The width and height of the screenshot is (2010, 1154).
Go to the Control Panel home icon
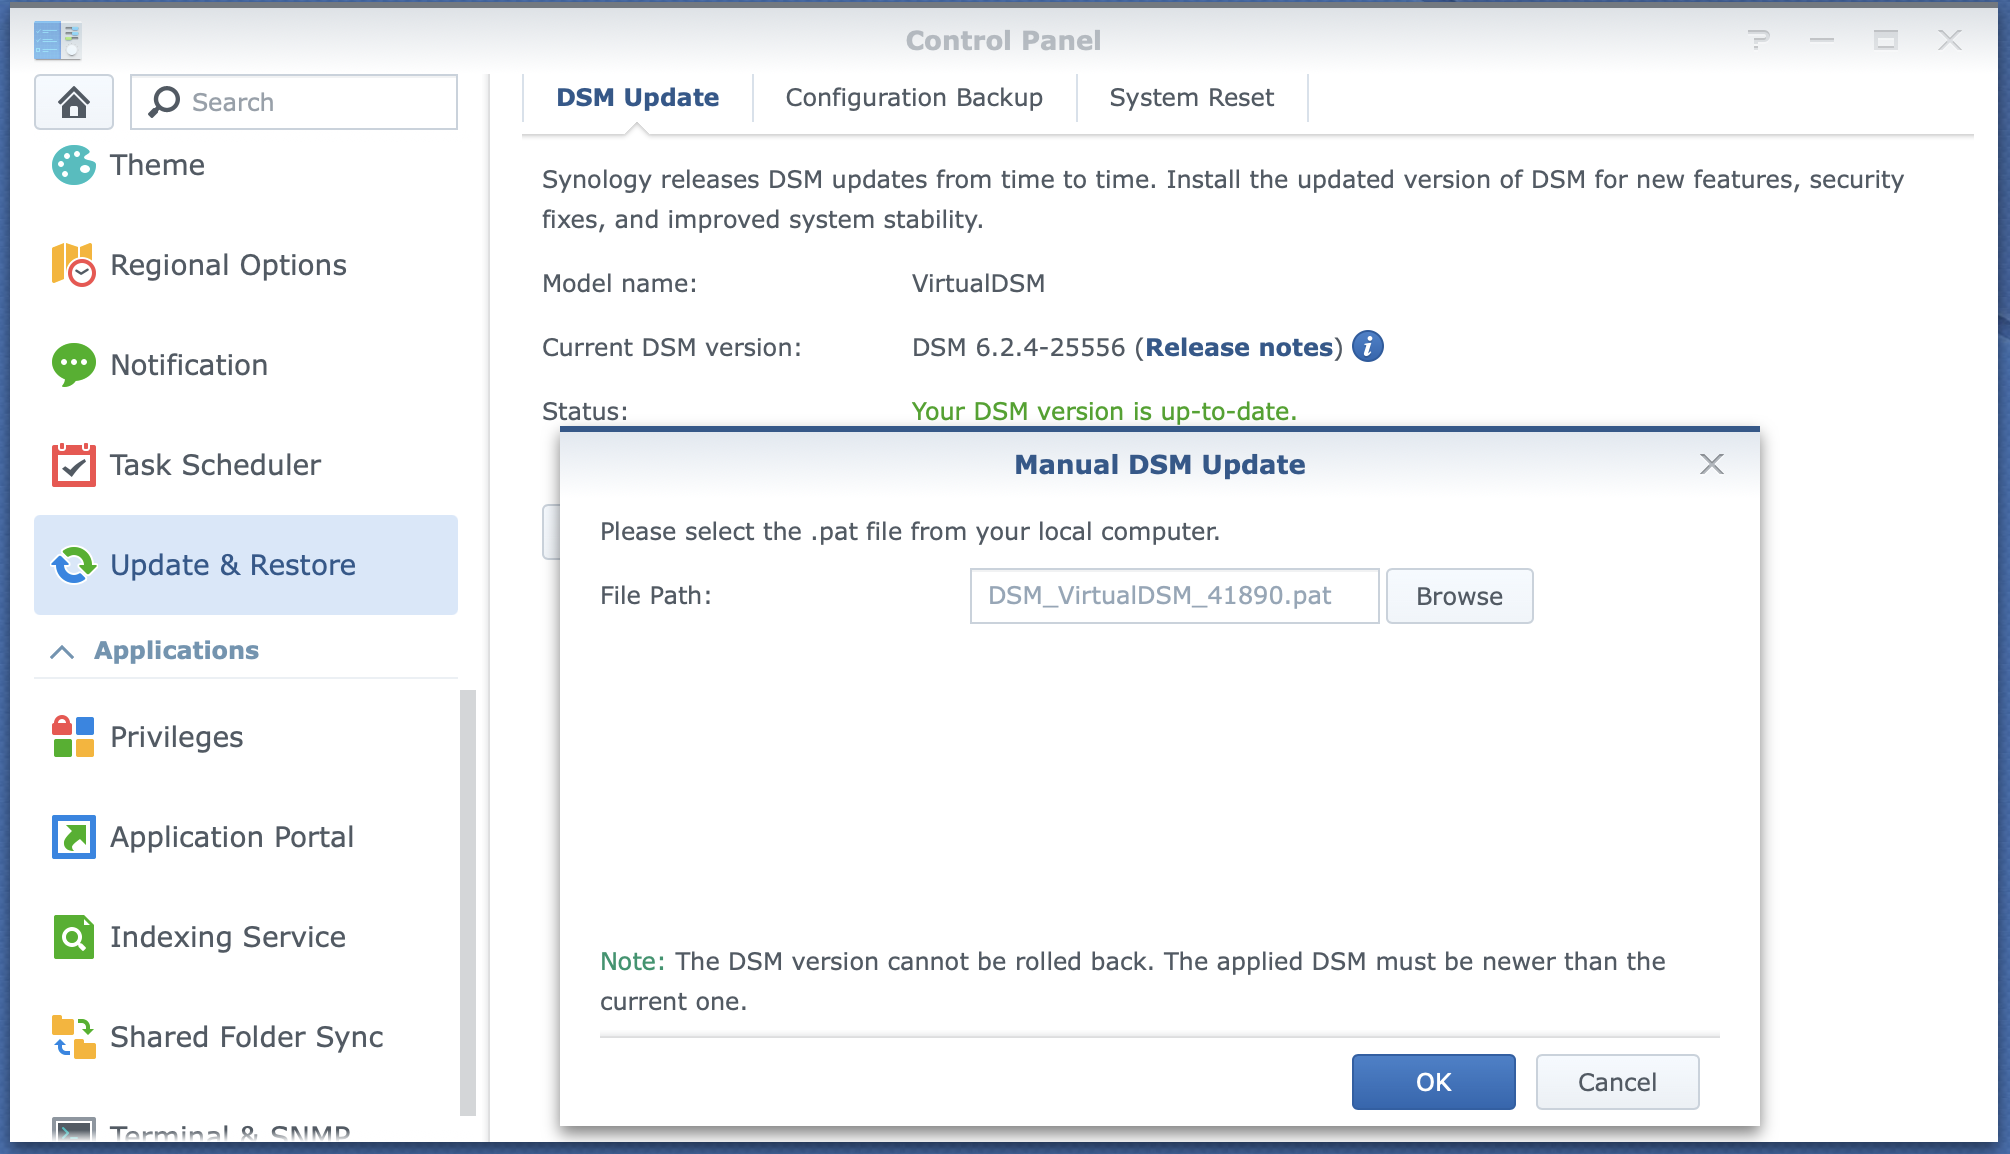pos(74,102)
